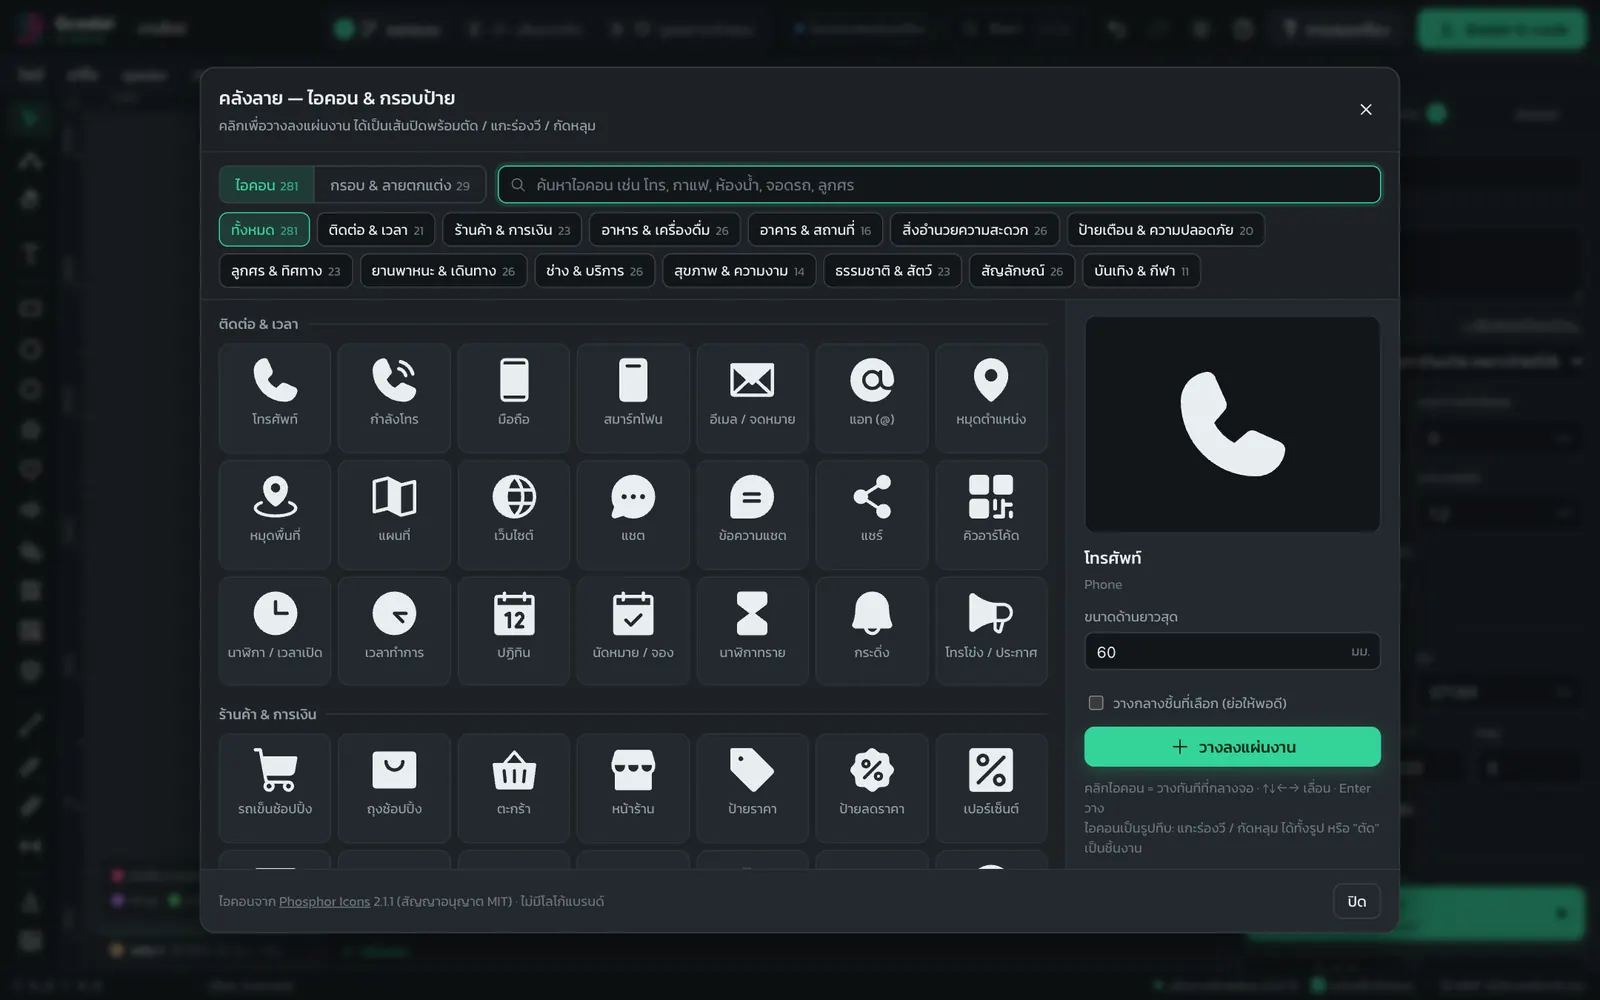Image resolution: width=1600 pixels, height=1000 pixels.
Task: Show บันเทิง & กีฬา category
Action: click(x=1141, y=271)
